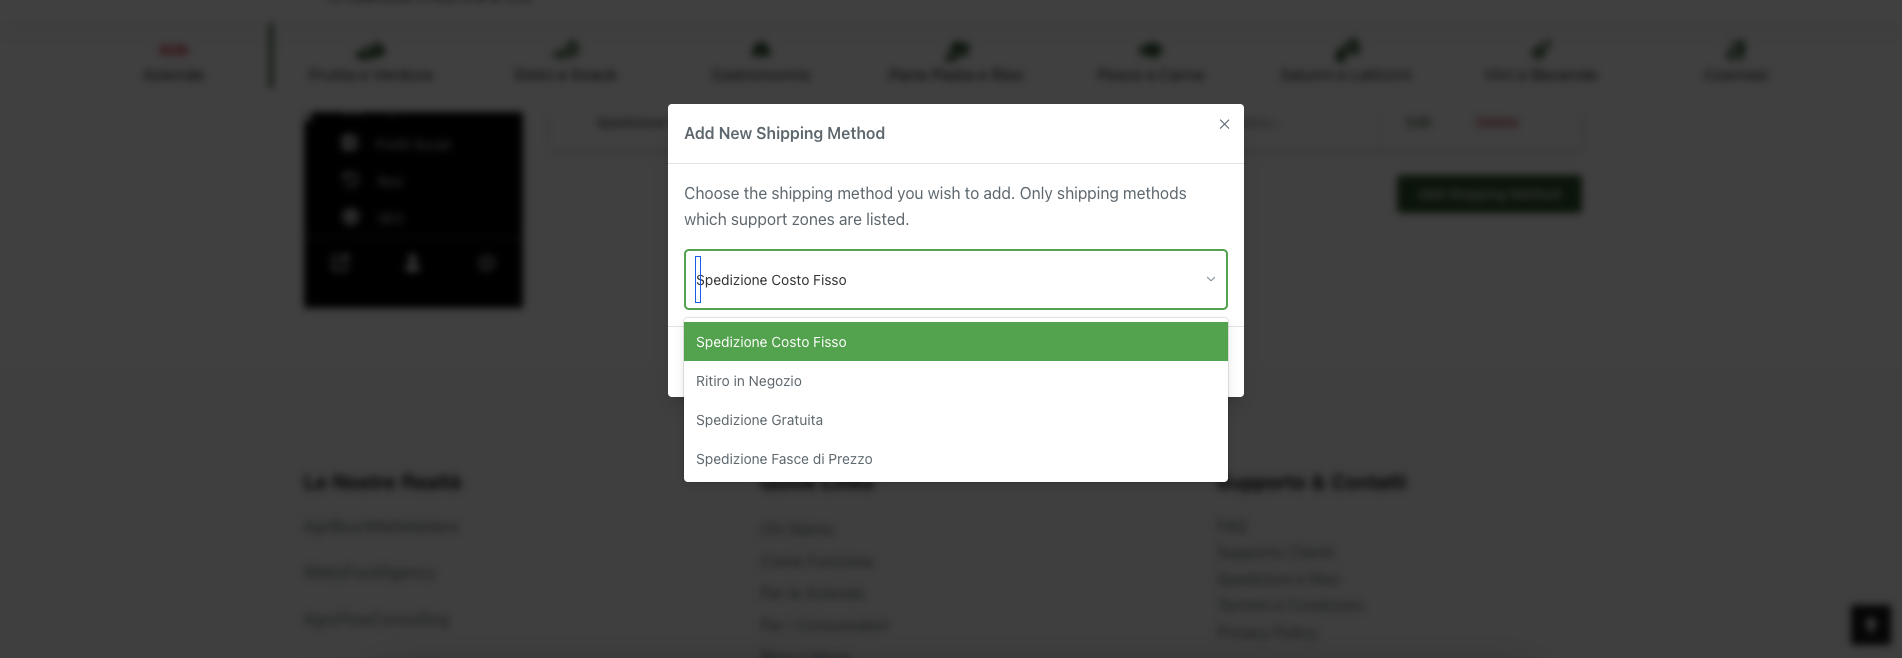The width and height of the screenshot is (1902, 658).
Task: Open the Frutta e Verdura category icon
Action: [370, 50]
